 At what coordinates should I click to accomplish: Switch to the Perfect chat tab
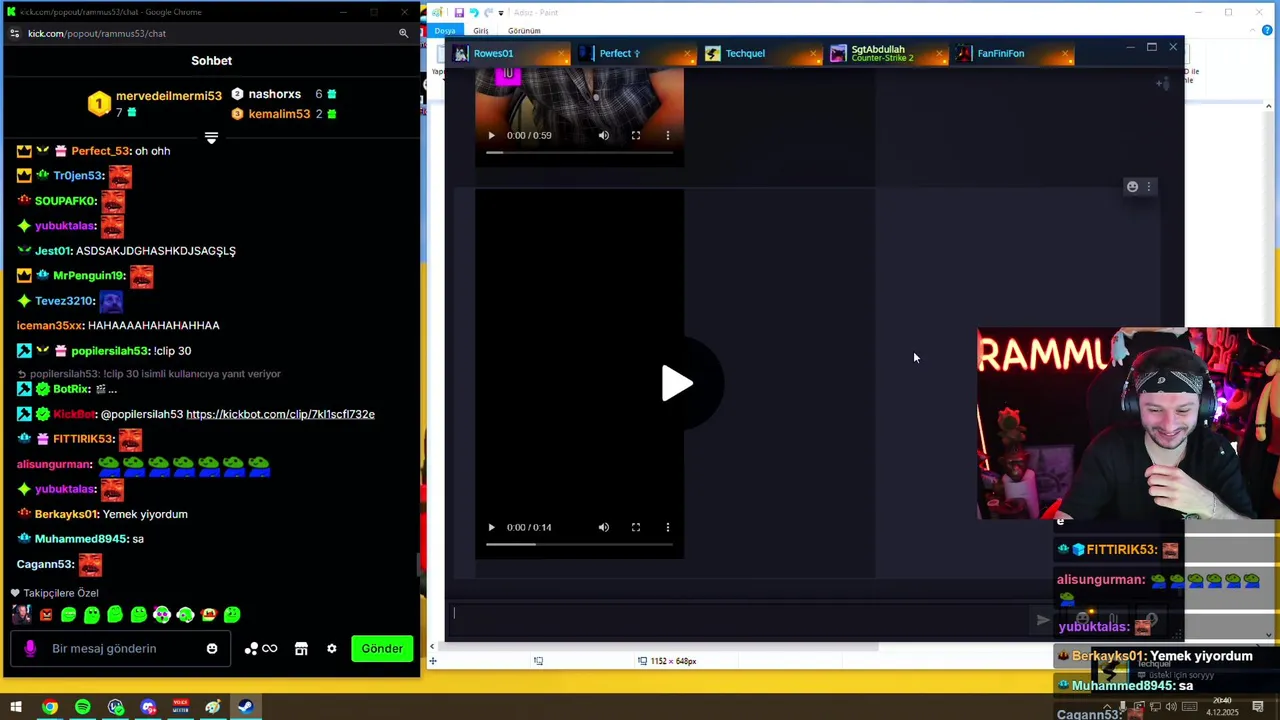pos(635,53)
